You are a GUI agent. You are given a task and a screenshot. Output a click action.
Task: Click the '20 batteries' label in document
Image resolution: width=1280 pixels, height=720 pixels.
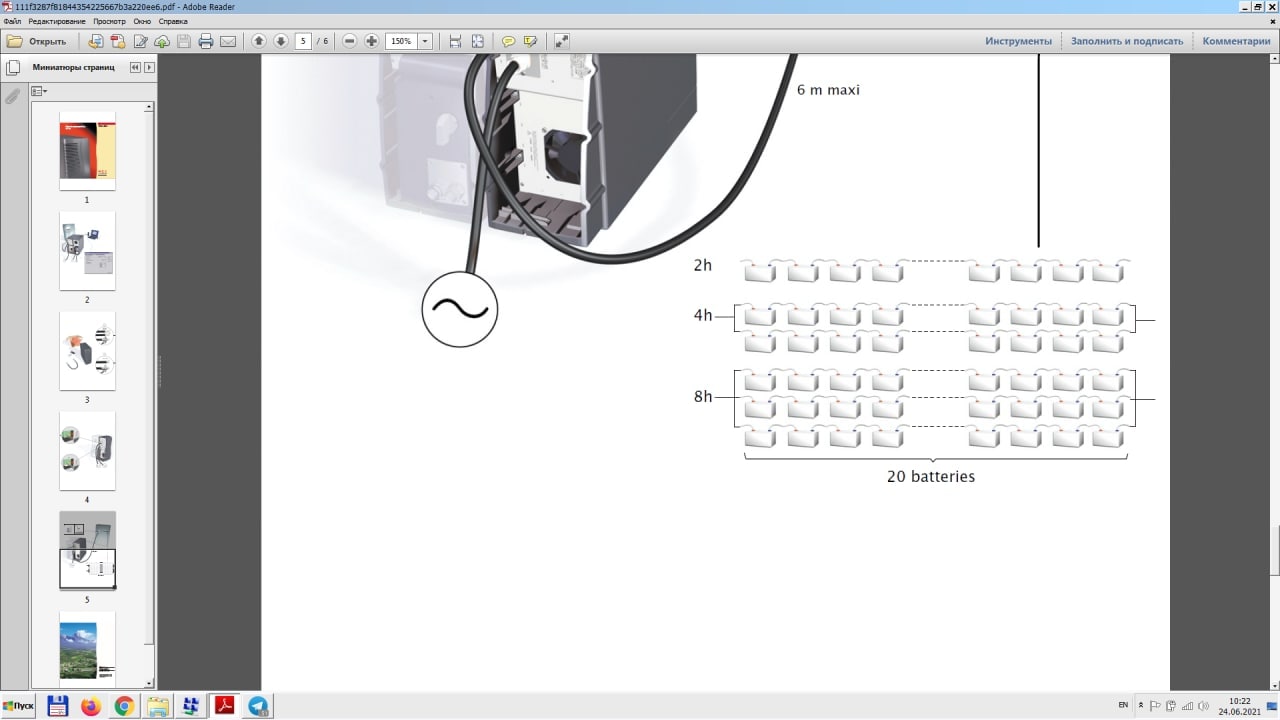point(931,477)
